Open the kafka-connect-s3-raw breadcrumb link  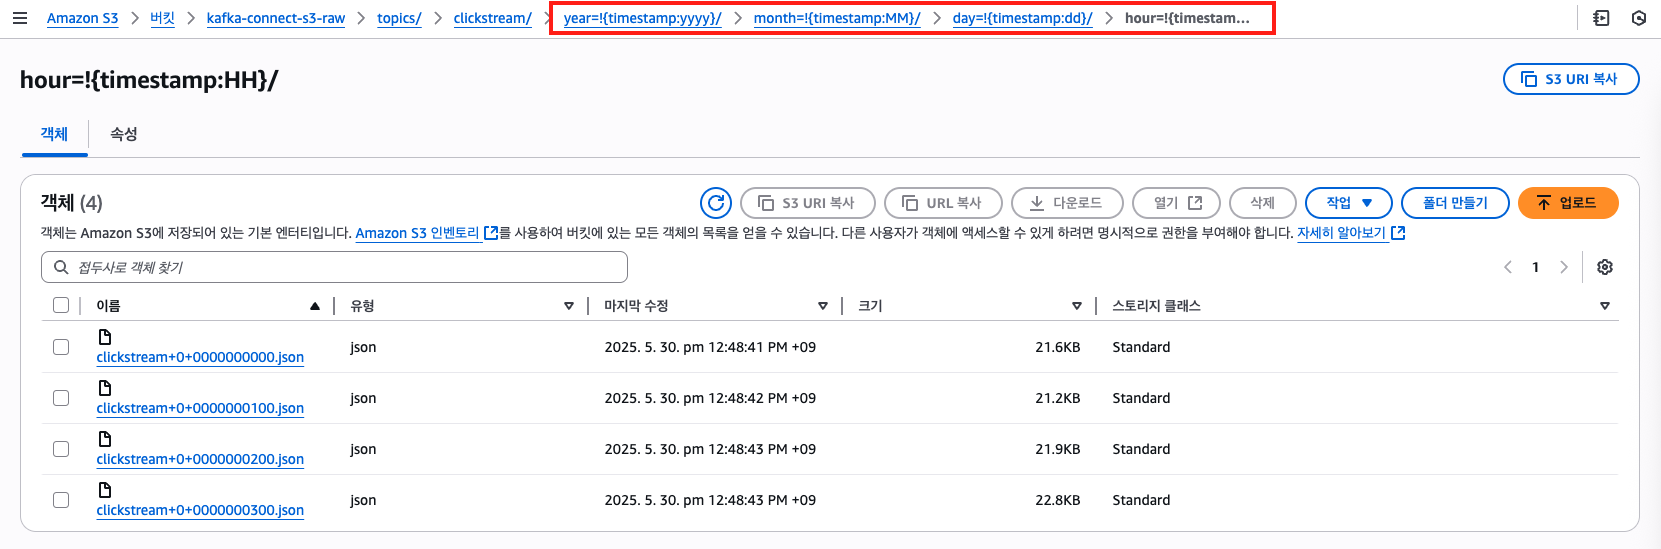(276, 18)
